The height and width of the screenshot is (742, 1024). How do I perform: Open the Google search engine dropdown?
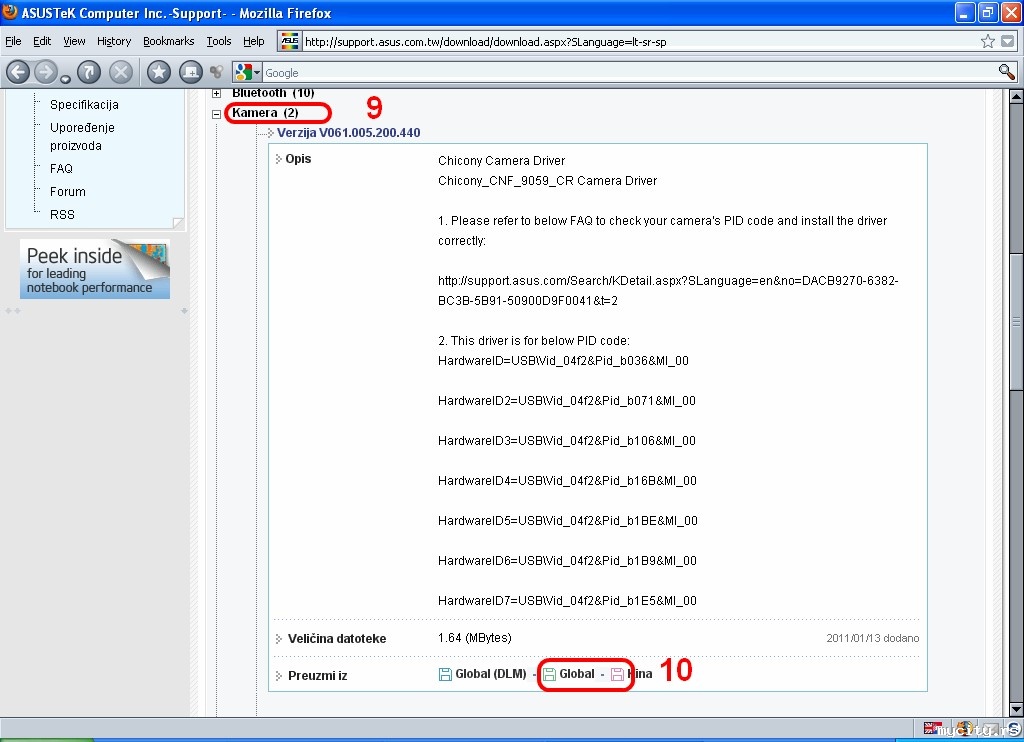coord(248,73)
